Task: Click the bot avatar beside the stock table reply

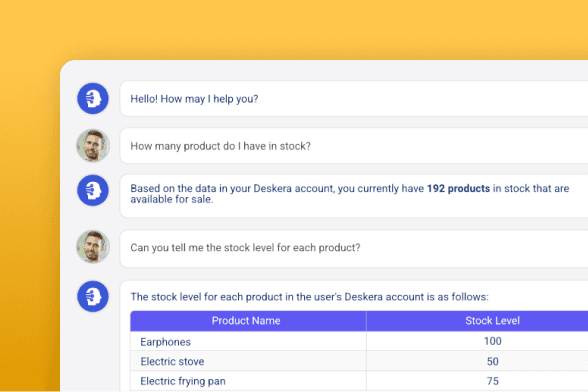Action: point(93,297)
